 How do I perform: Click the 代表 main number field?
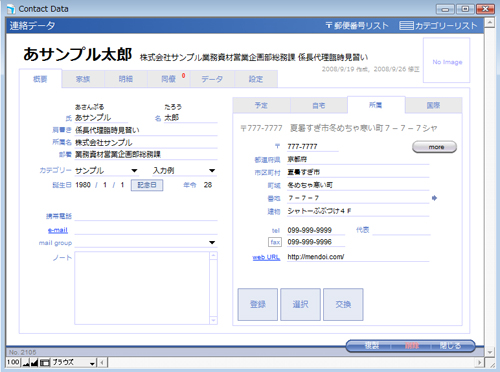coord(401,230)
